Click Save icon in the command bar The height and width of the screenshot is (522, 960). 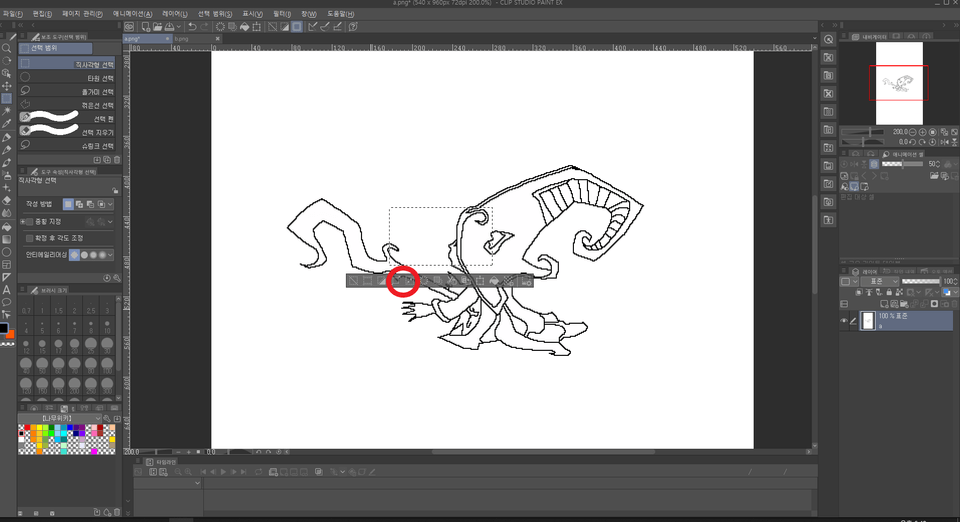pos(169,27)
